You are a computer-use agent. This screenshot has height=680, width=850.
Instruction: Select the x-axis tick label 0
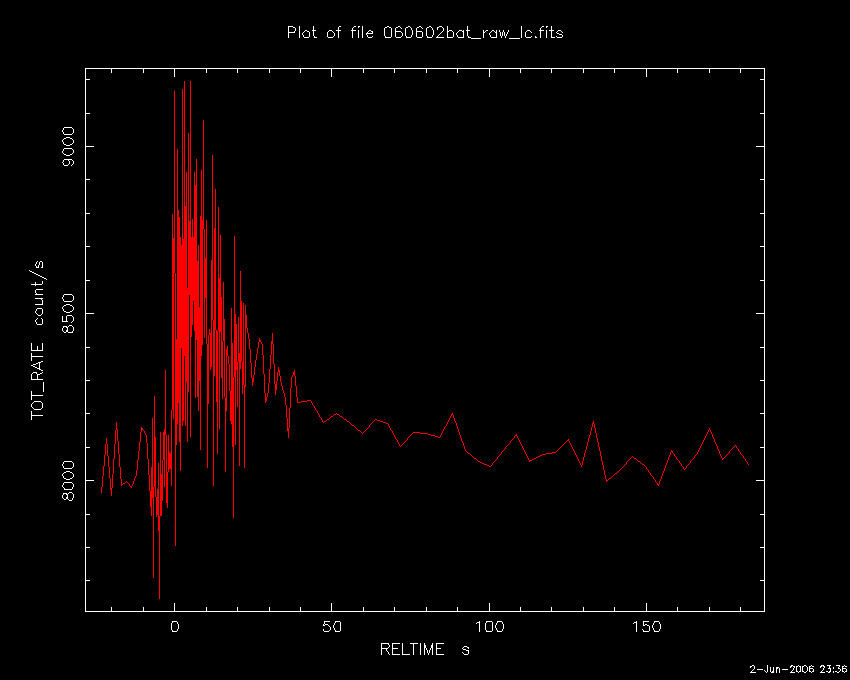[x=175, y=627]
